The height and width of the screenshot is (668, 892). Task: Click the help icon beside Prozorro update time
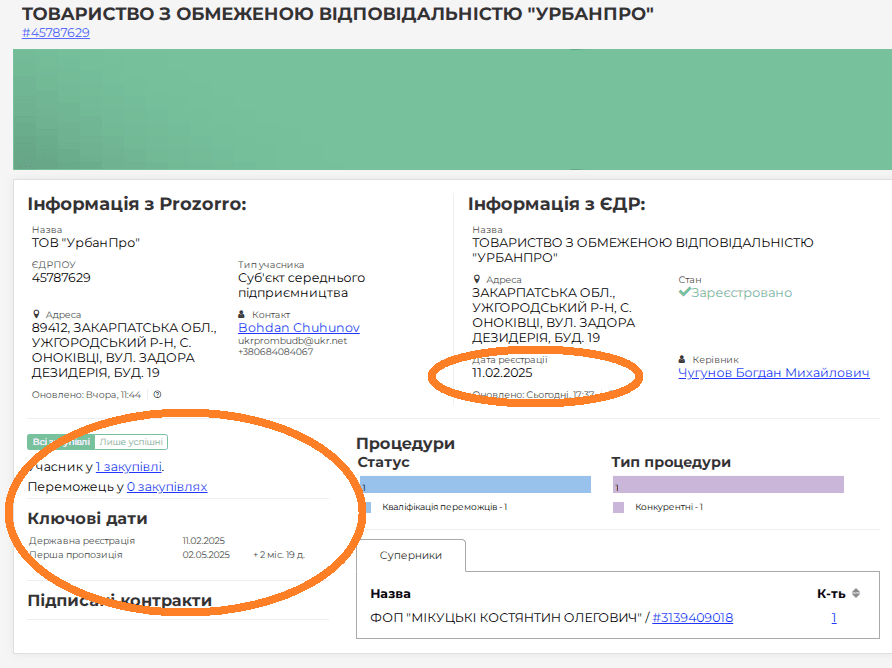[x=157, y=394]
